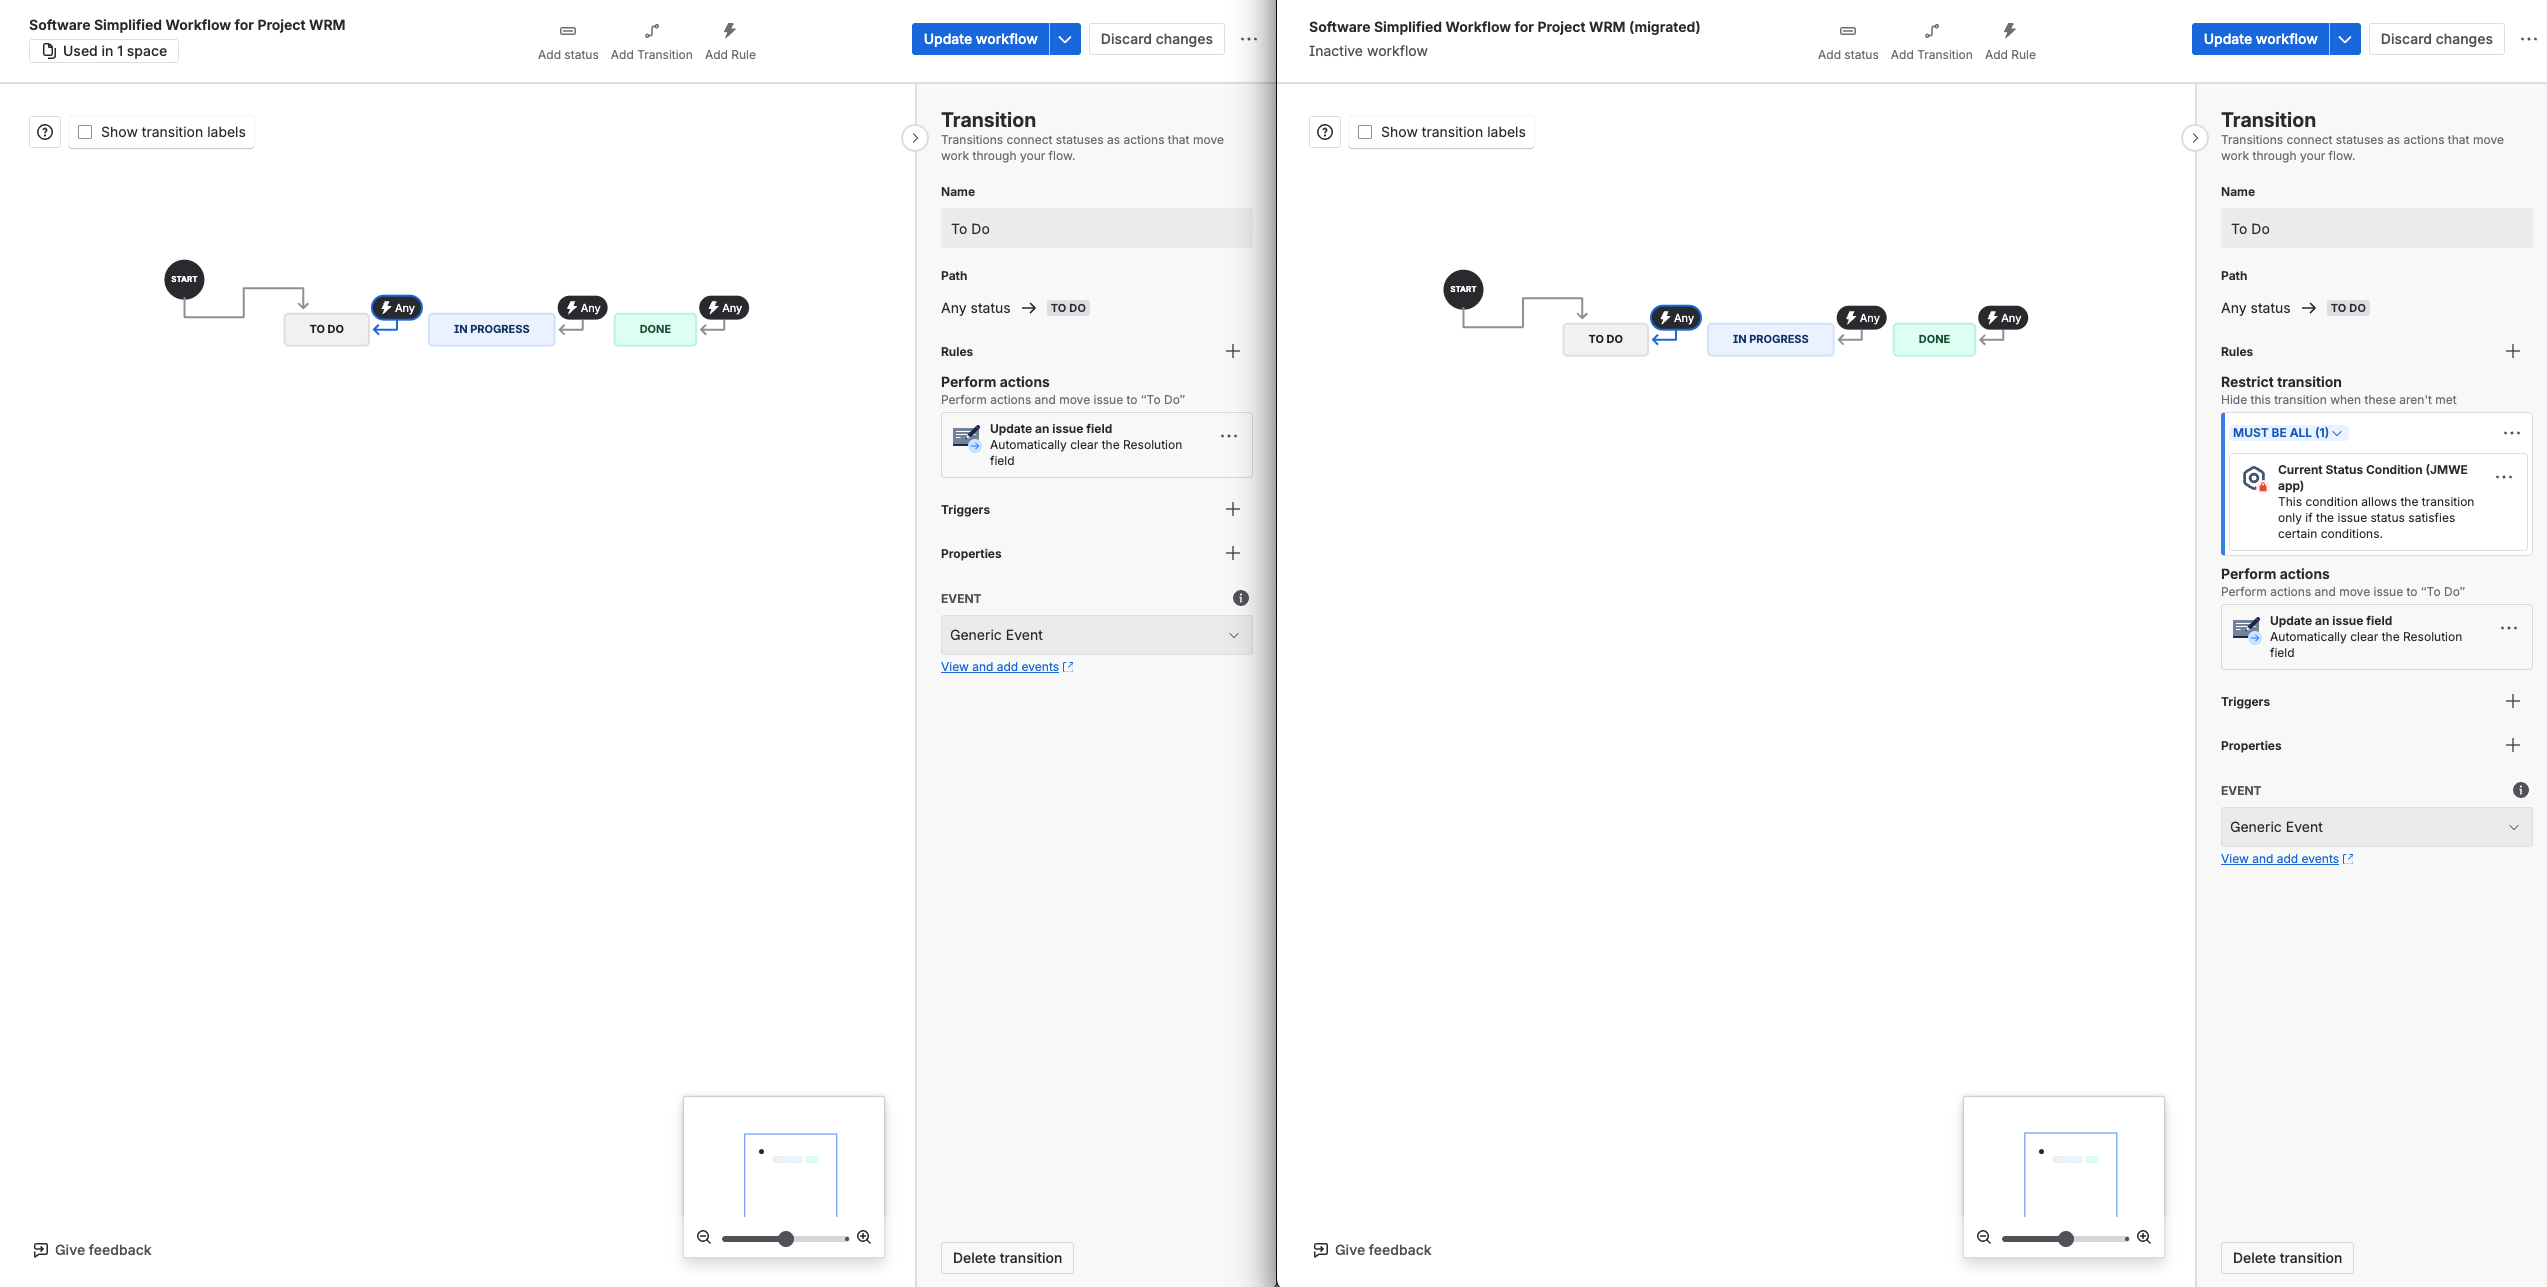
Task: Click the info icon beside EVENT
Action: pos(1240,597)
